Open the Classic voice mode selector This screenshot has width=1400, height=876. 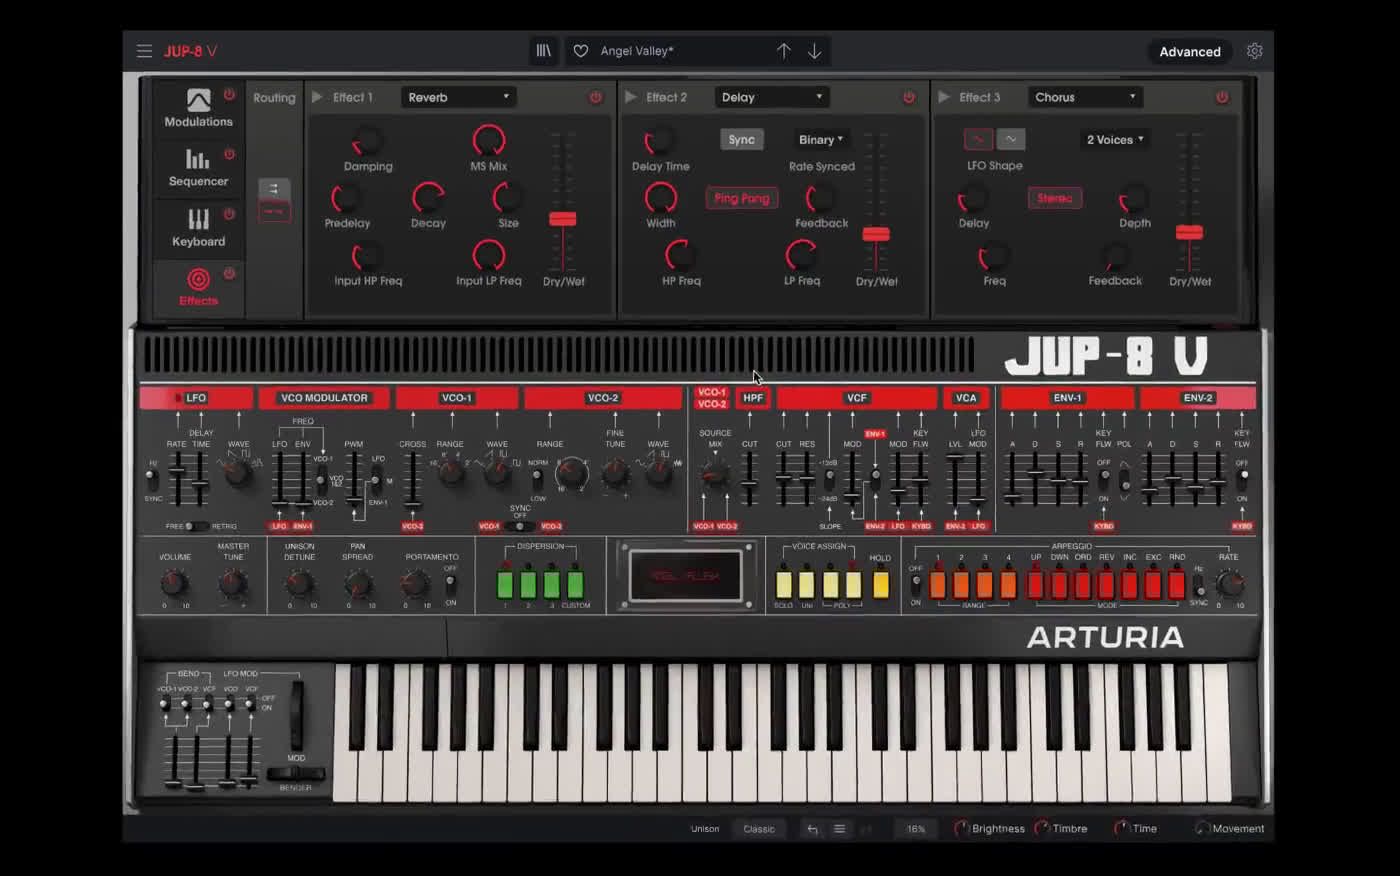(759, 829)
